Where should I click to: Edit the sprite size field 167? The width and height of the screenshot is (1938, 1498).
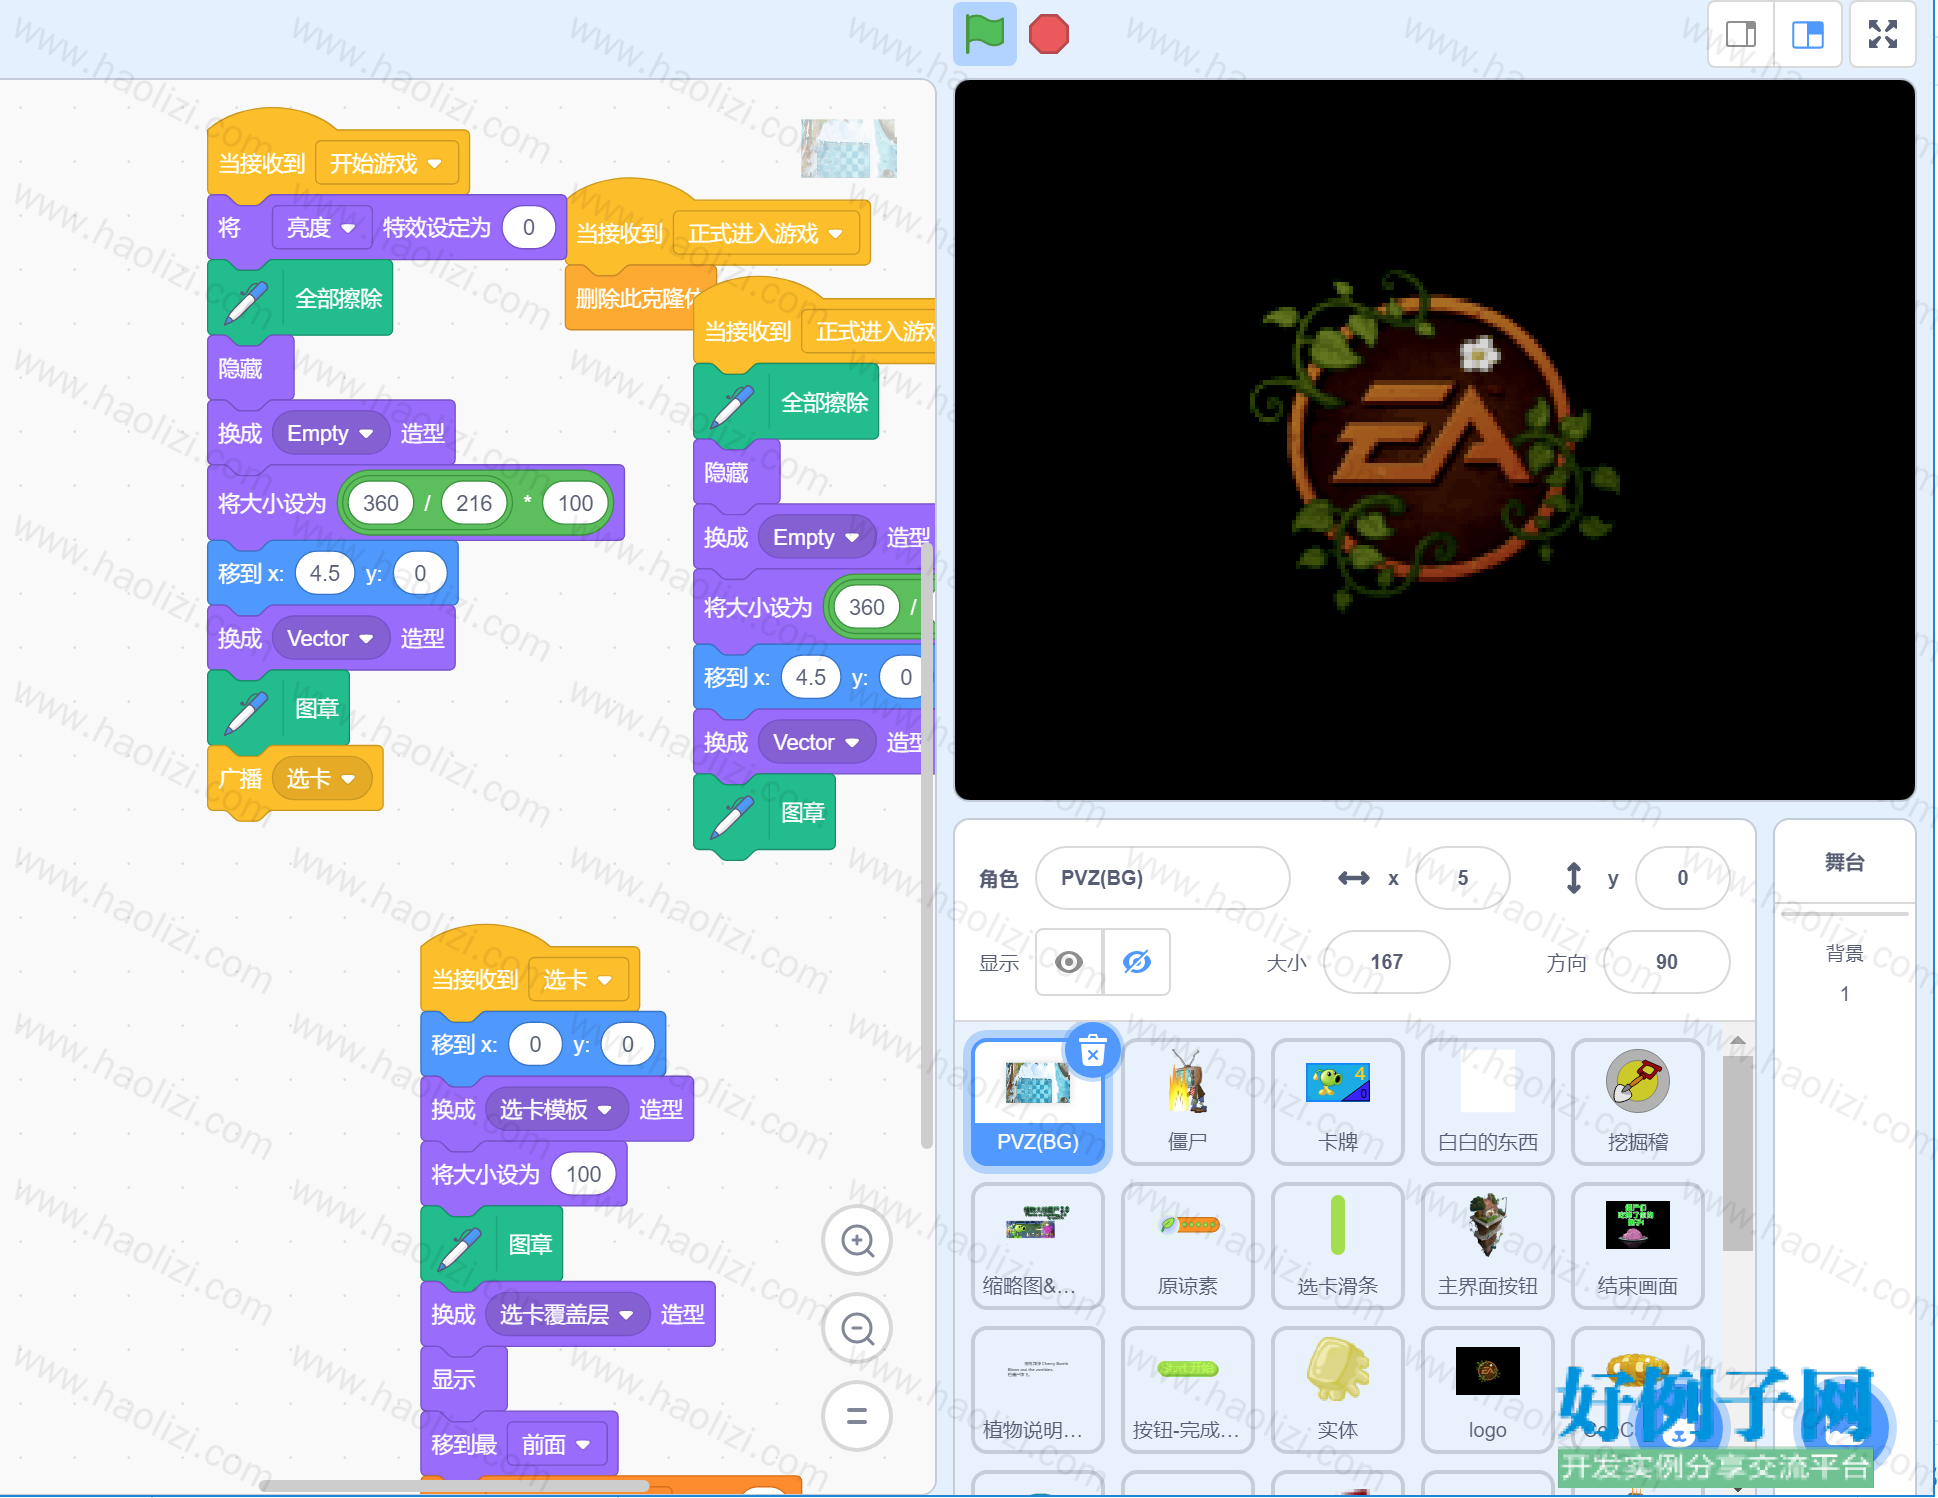tap(1386, 962)
